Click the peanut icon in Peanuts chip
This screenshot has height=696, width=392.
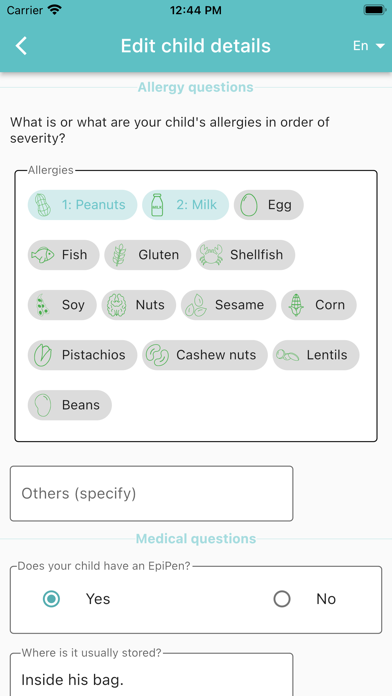tap(43, 205)
